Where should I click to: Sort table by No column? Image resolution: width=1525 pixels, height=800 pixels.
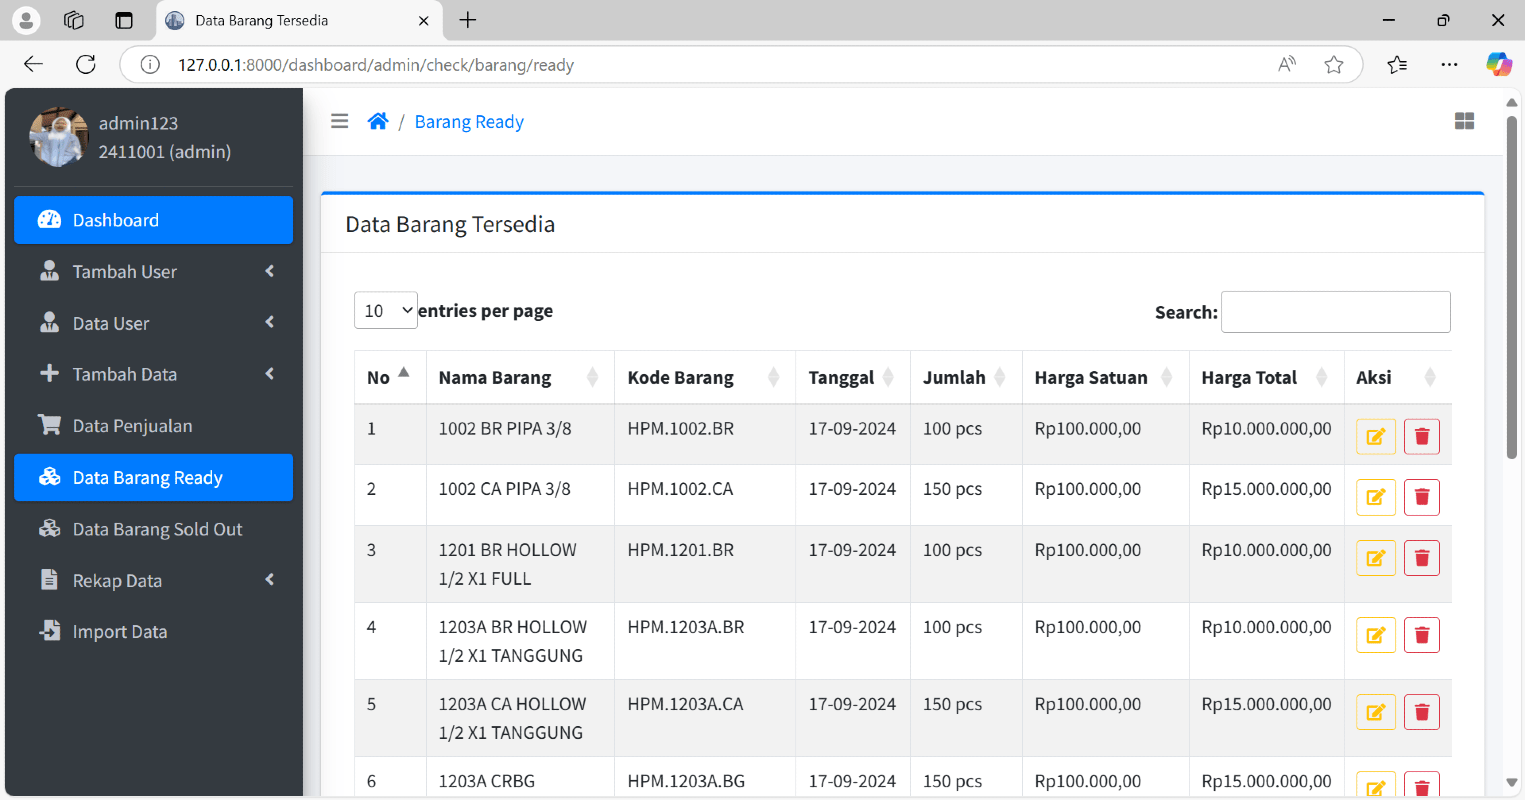pos(390,377)
